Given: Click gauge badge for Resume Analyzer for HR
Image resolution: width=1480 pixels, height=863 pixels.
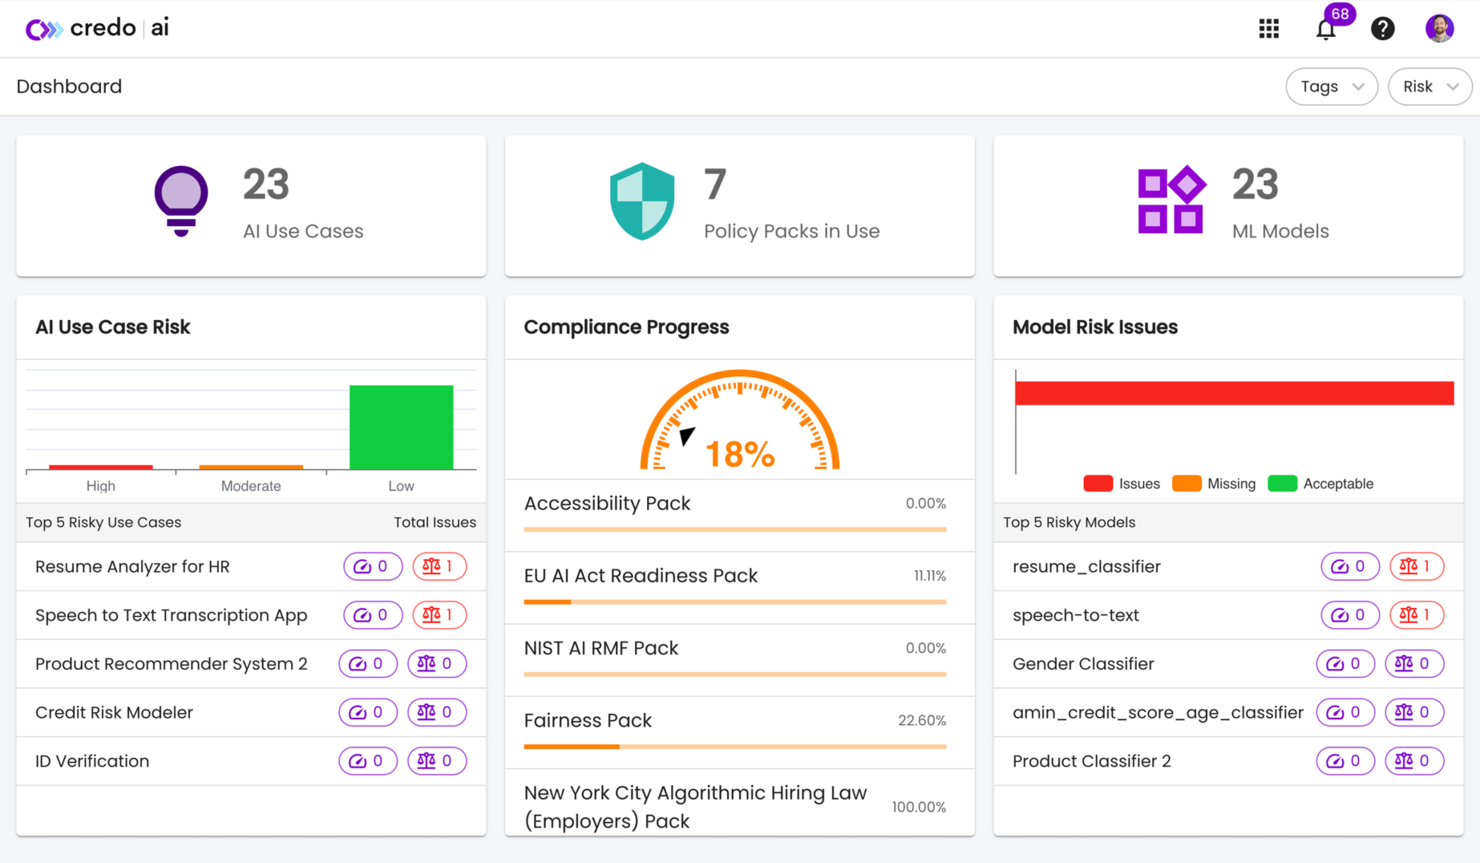Looking at the screenshot, I should tap(373, 567).
